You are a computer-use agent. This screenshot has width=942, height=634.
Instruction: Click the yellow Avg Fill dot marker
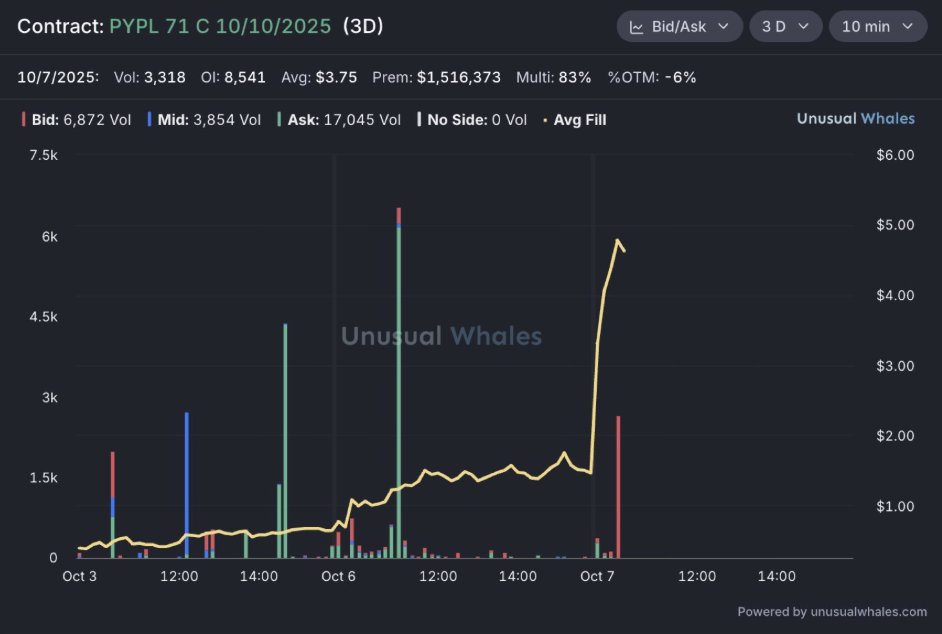[545, 120]
